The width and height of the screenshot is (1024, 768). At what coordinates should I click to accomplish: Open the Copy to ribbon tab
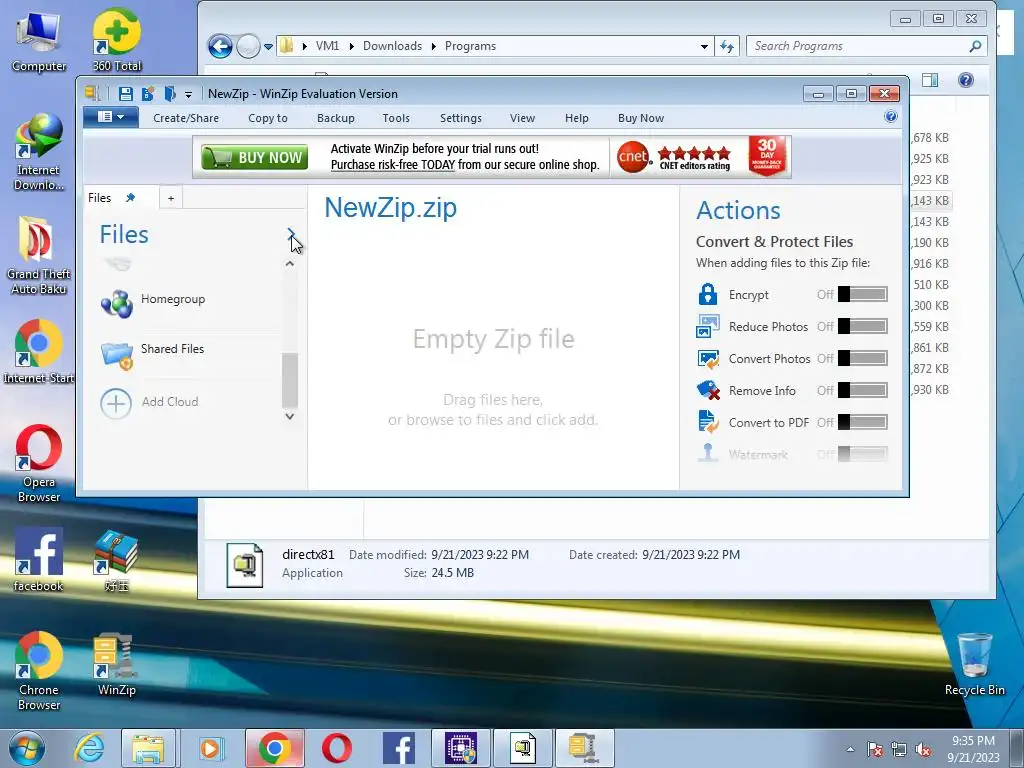pos(268,118)
